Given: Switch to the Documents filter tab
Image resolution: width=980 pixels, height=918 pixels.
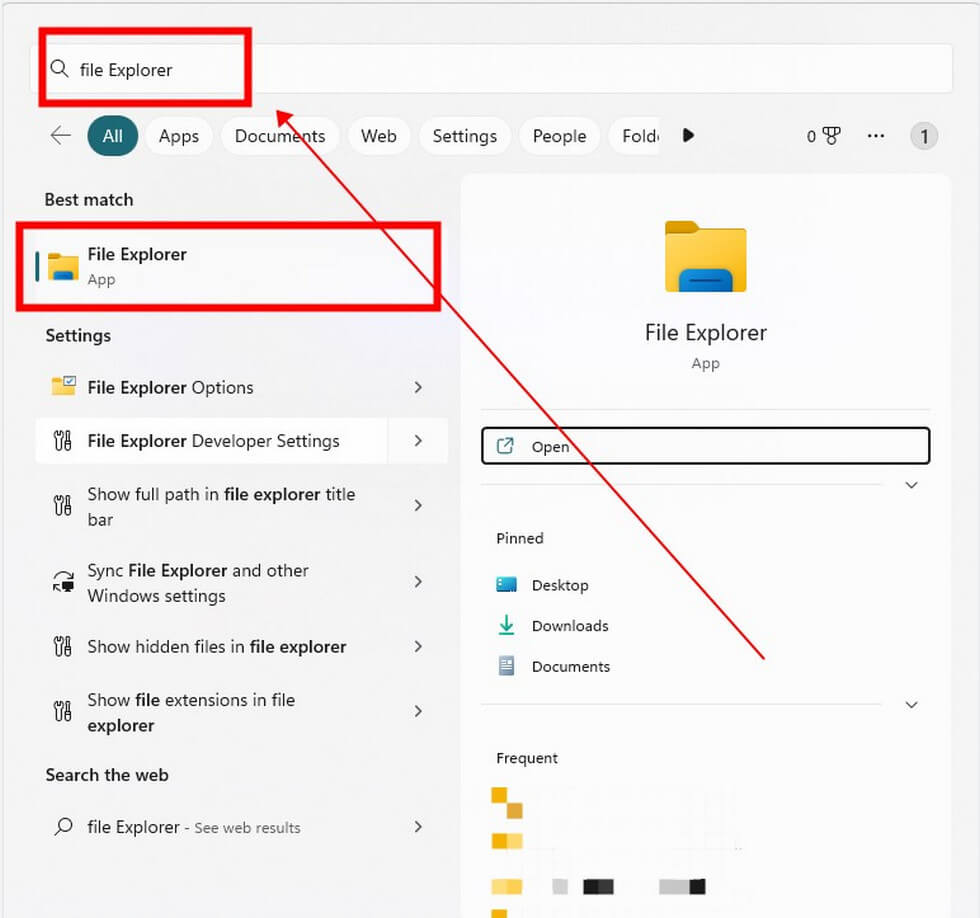Looking at the screenshot, I should 280,136.
